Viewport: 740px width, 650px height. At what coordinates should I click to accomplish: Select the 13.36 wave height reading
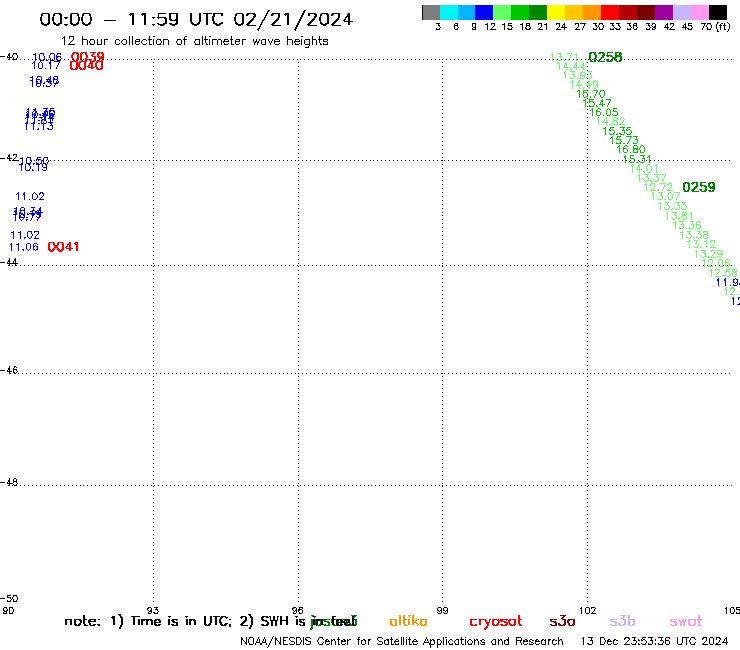pyautogui.click(x=687, y=225)
